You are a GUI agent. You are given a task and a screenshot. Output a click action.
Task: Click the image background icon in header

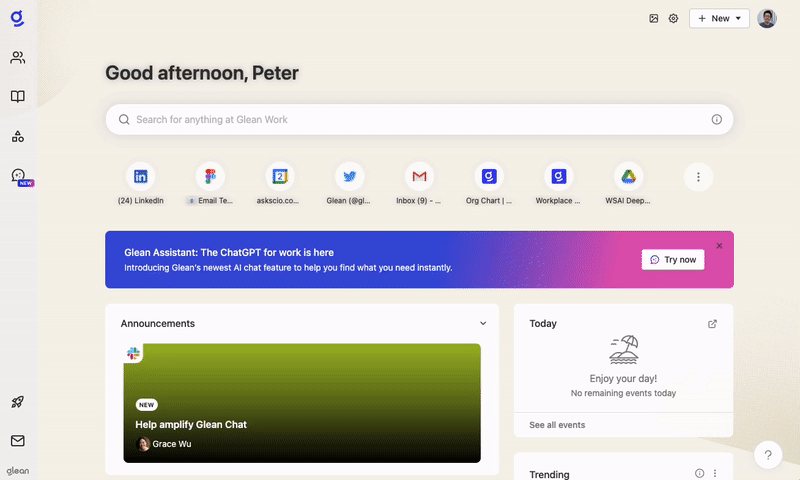pyautogui.click(x=654, y=18)
